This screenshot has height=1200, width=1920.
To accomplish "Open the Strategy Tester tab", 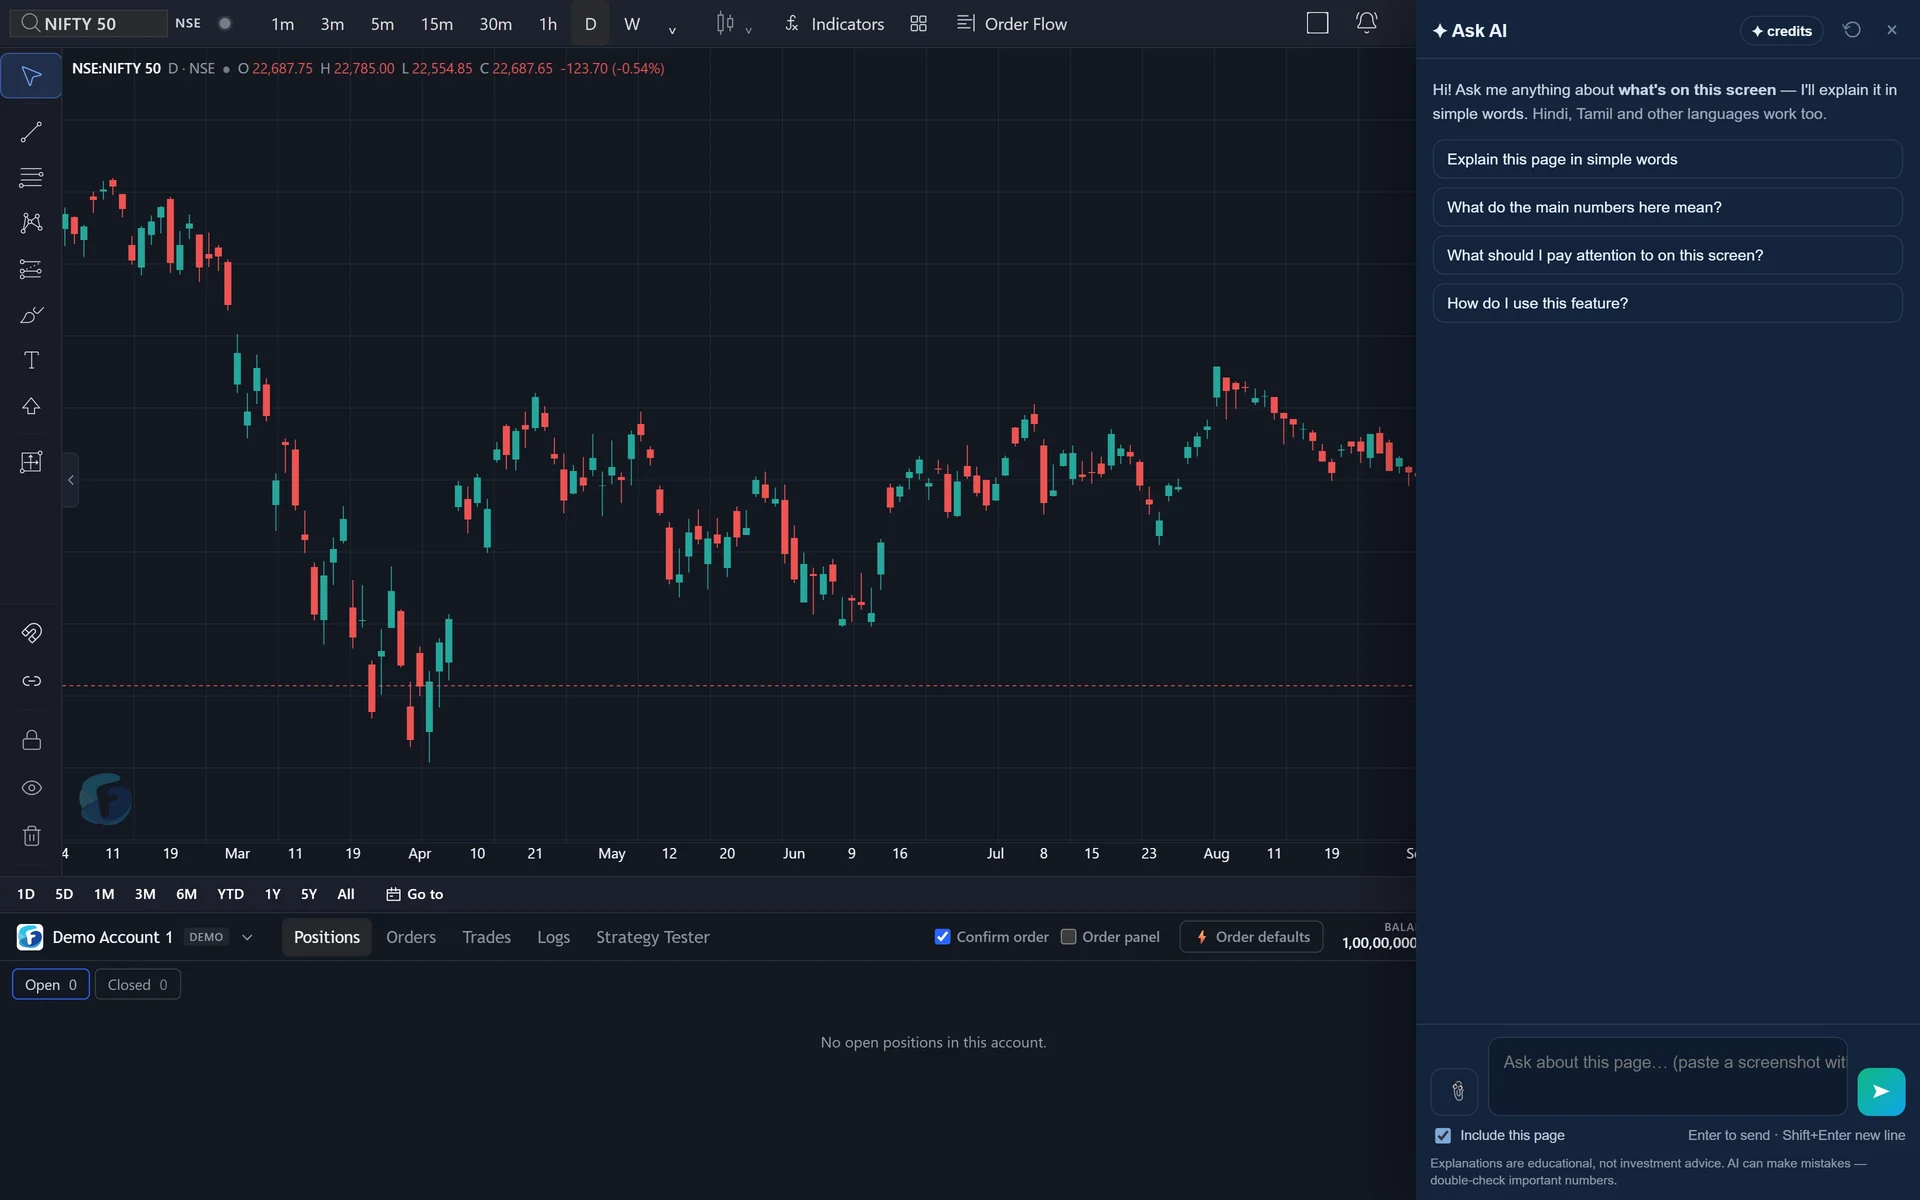I will tap(652, 937).
